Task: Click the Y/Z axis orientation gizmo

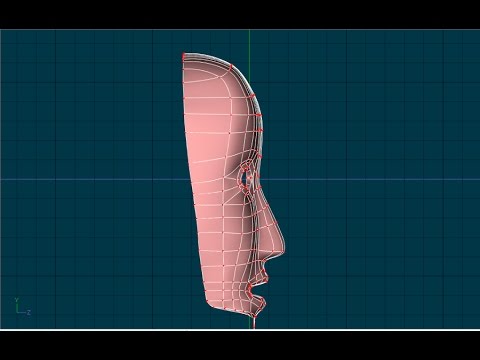Action: [22, 306]
